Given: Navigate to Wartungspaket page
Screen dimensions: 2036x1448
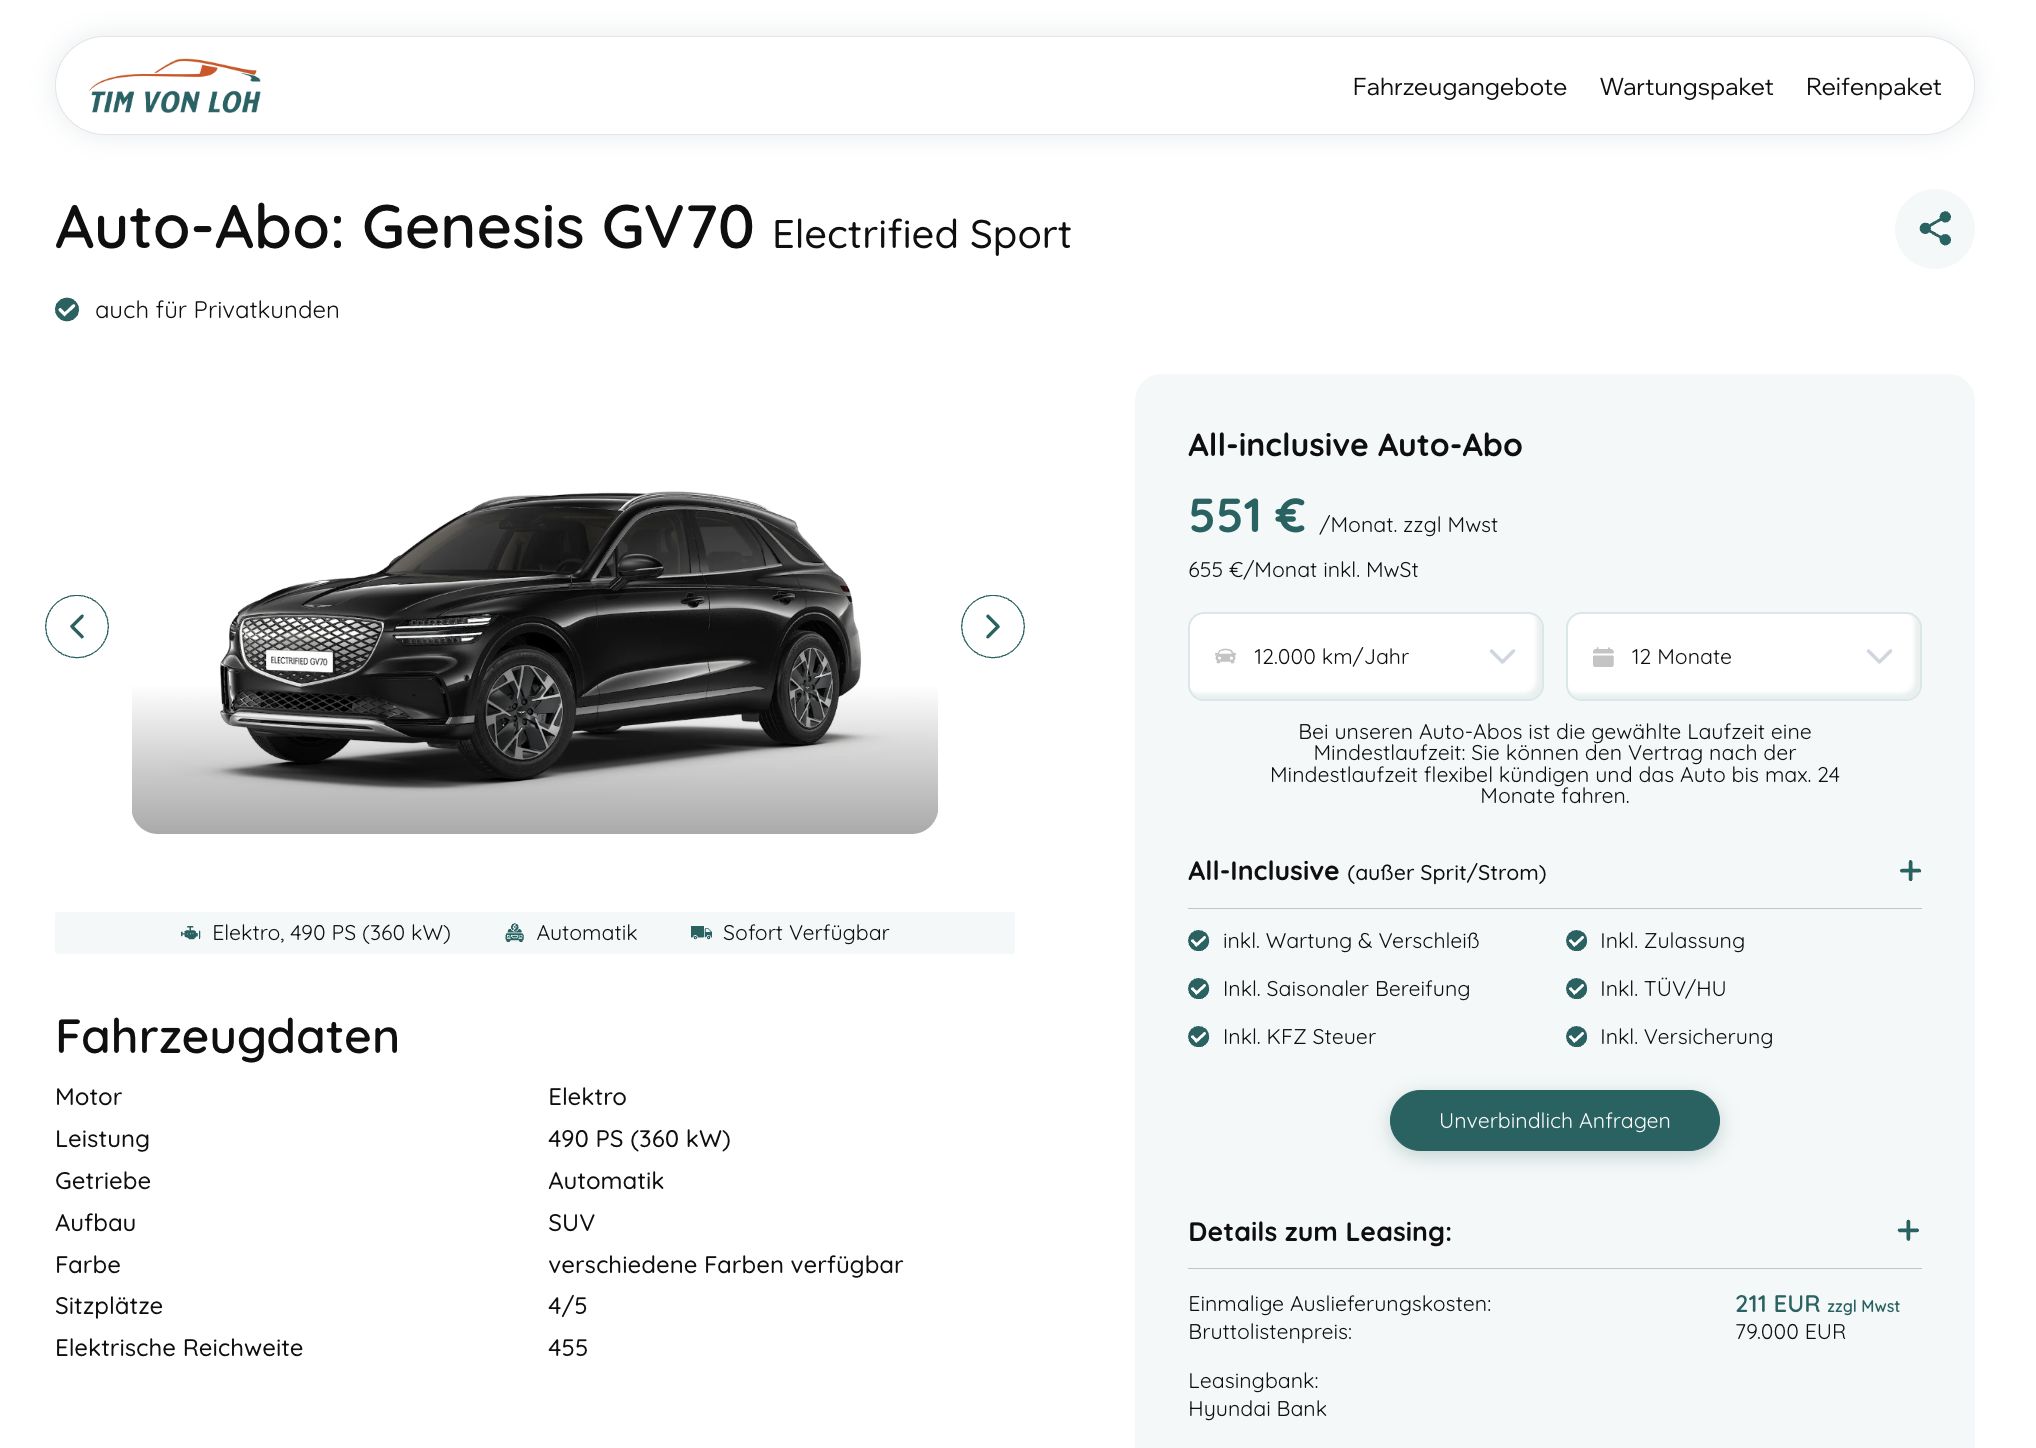Looking at the screenshot, I should point(1686,87).
